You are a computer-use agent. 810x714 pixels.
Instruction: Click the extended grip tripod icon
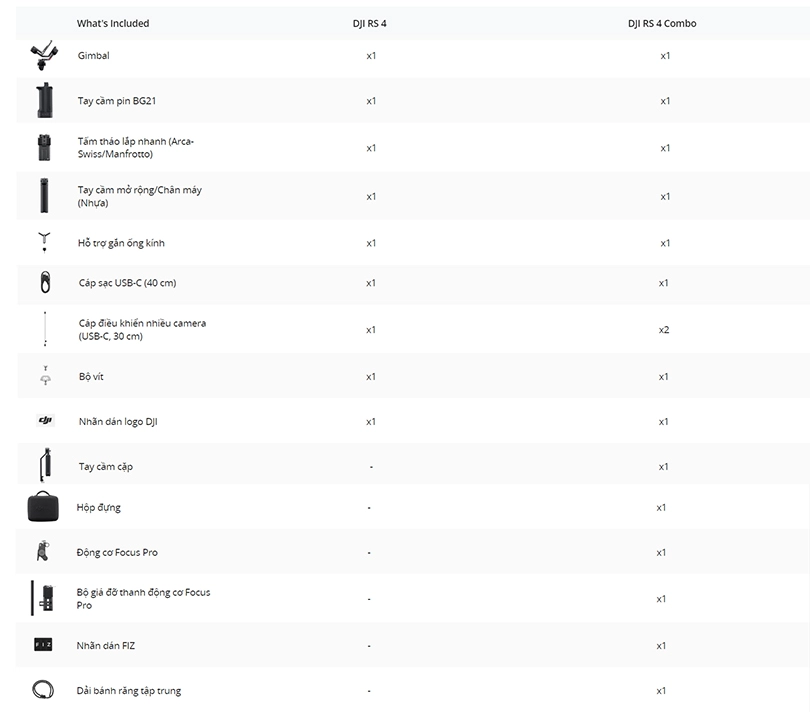click(43, 195)
